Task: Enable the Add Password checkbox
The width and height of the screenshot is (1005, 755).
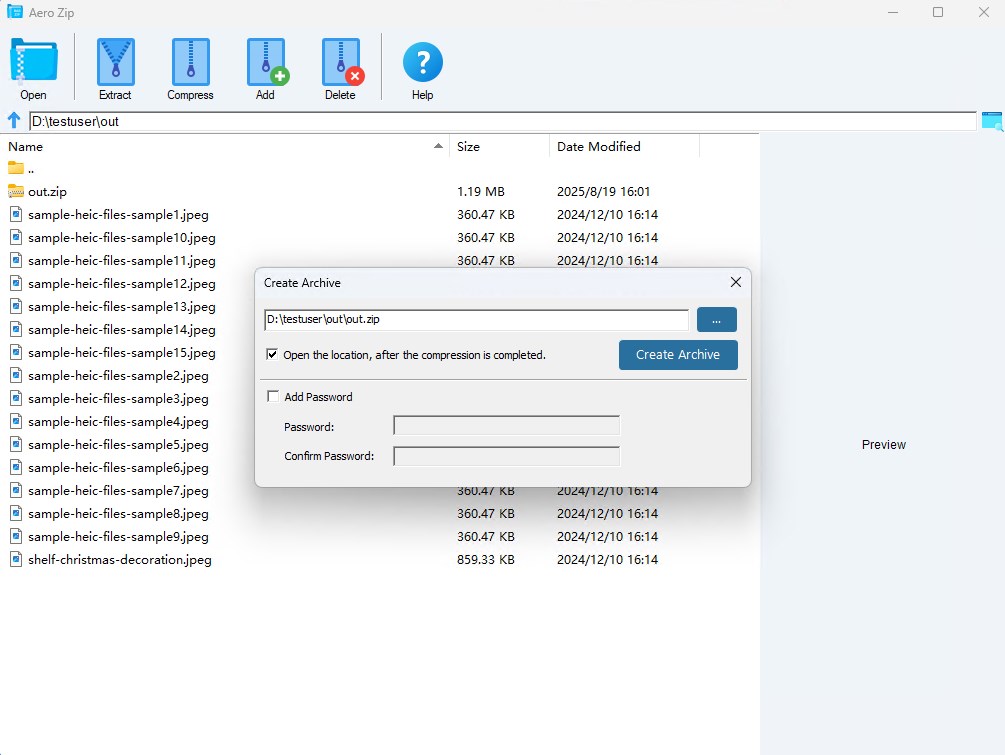Action: [x=273, y=396]
